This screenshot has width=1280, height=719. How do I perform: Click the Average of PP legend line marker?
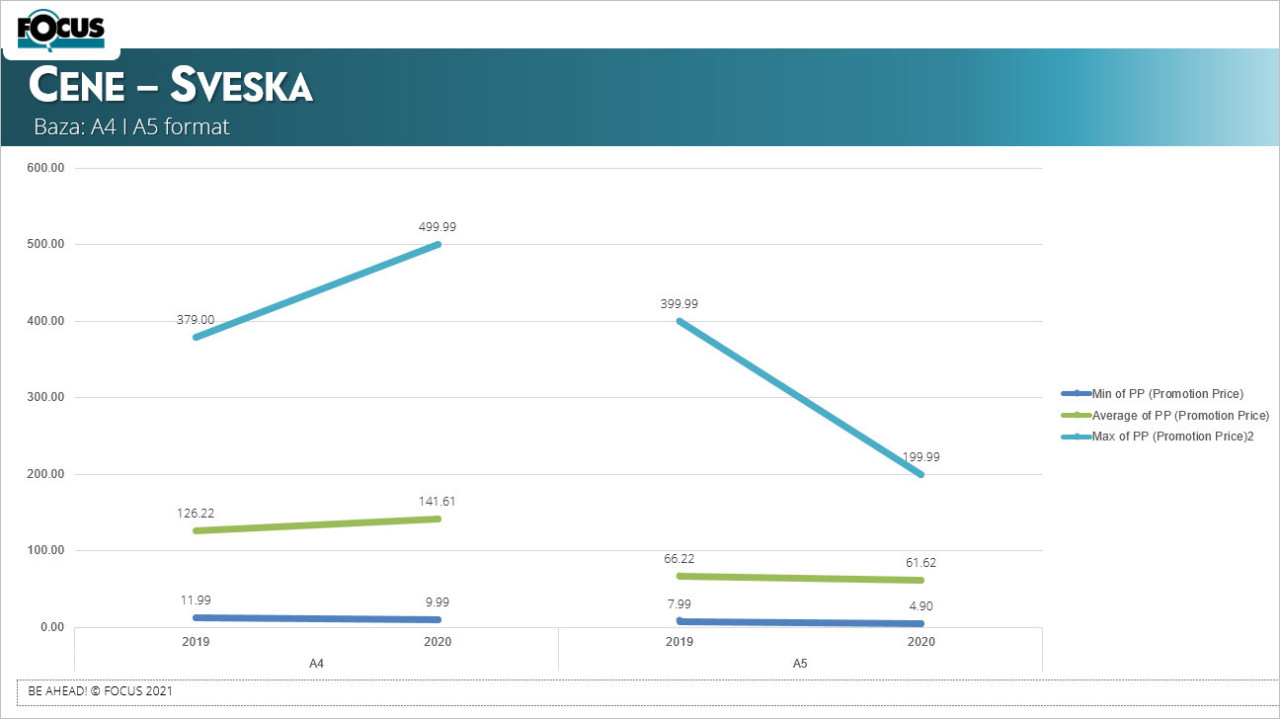coord(1076,415)
